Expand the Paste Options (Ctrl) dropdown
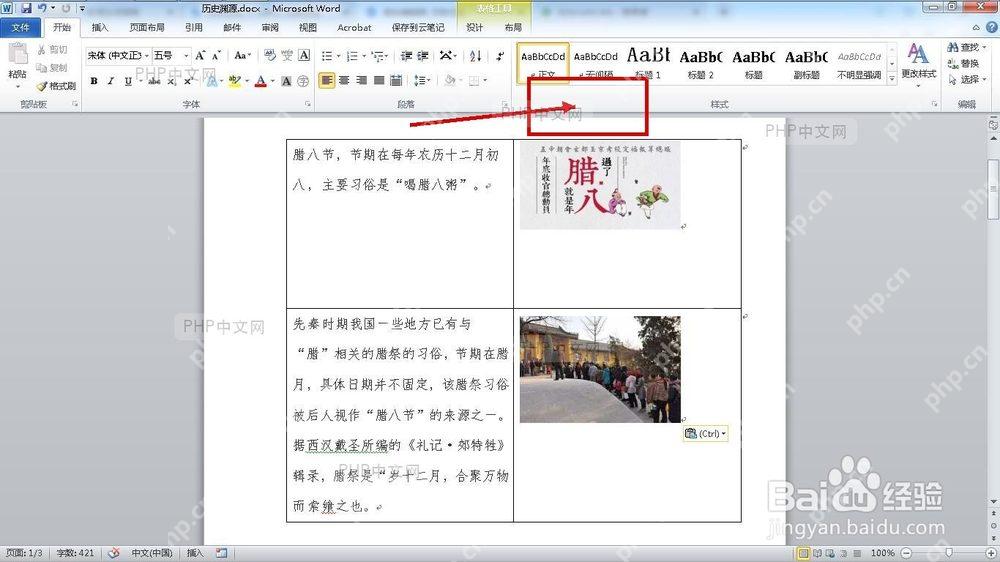This screenshot has width=1000, height=562. [x=705, y=433]
